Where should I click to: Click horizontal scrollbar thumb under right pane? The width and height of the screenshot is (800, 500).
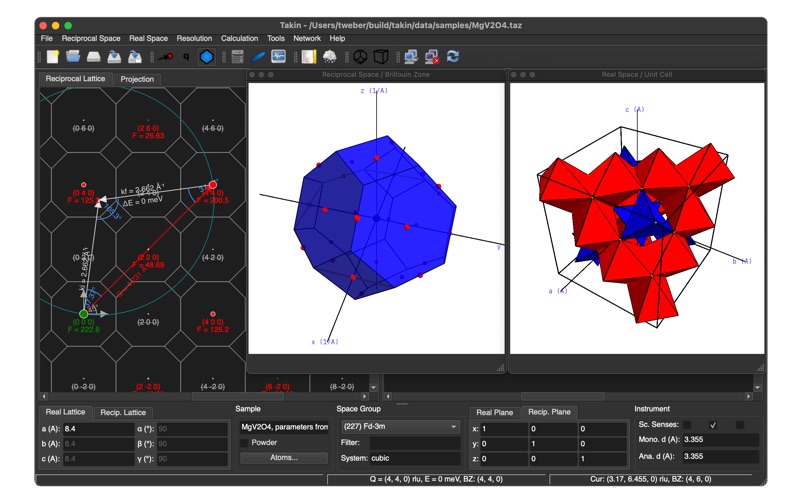(x=562, y=396)
